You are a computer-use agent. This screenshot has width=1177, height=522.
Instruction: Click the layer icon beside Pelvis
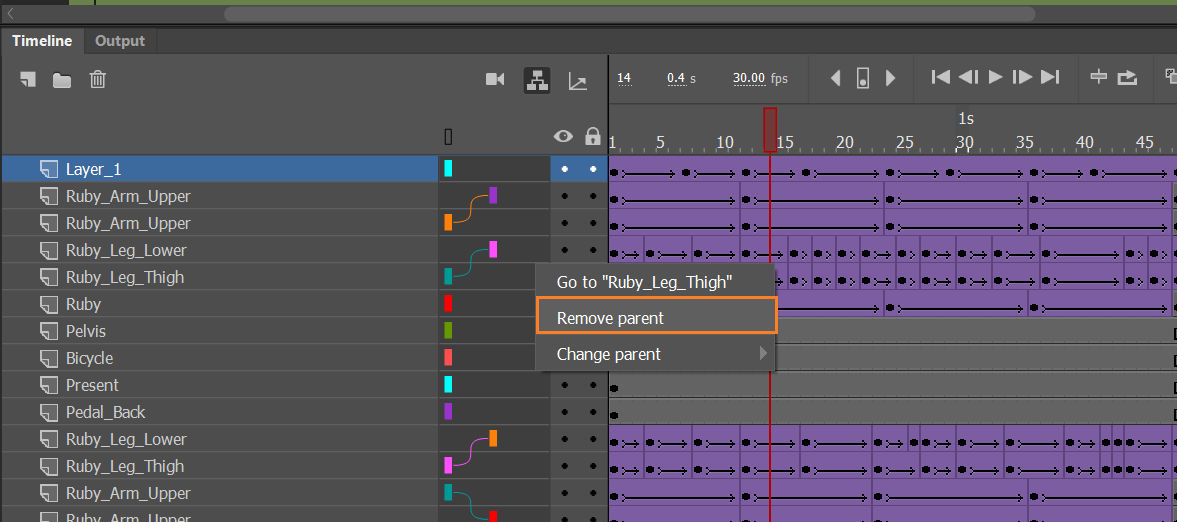[49, 331]
